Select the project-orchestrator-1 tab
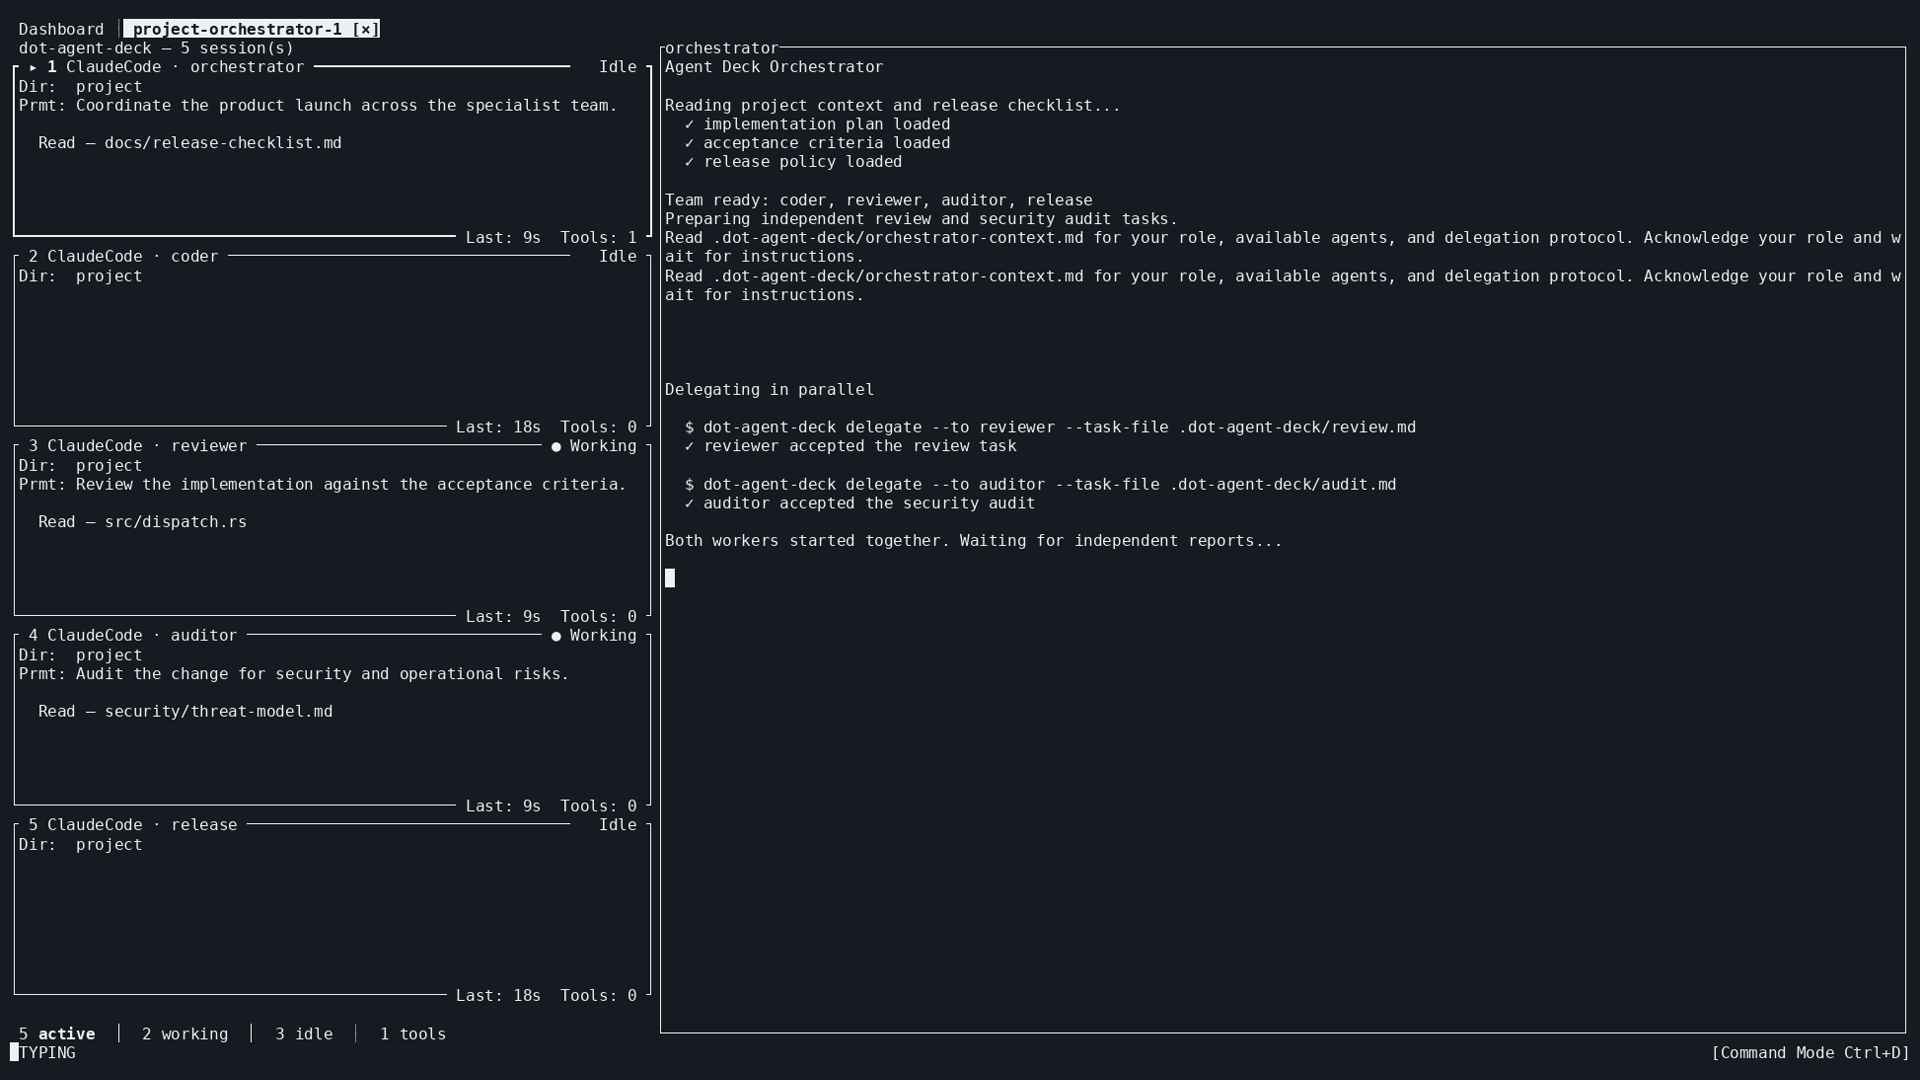 point(237,29)
